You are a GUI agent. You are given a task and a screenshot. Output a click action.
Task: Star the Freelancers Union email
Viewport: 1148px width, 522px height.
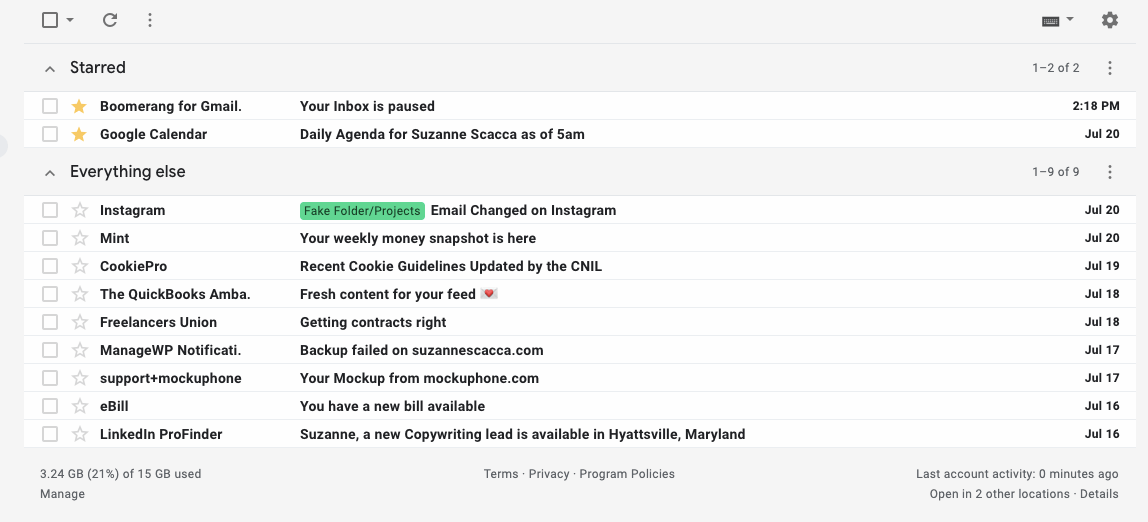click(x=79, y=322)
